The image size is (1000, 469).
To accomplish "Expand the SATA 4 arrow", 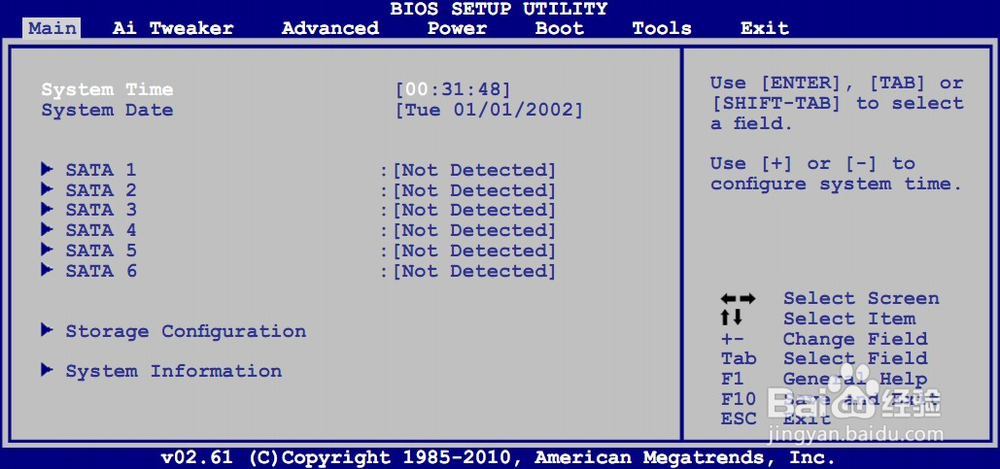I will coord(47,230).
